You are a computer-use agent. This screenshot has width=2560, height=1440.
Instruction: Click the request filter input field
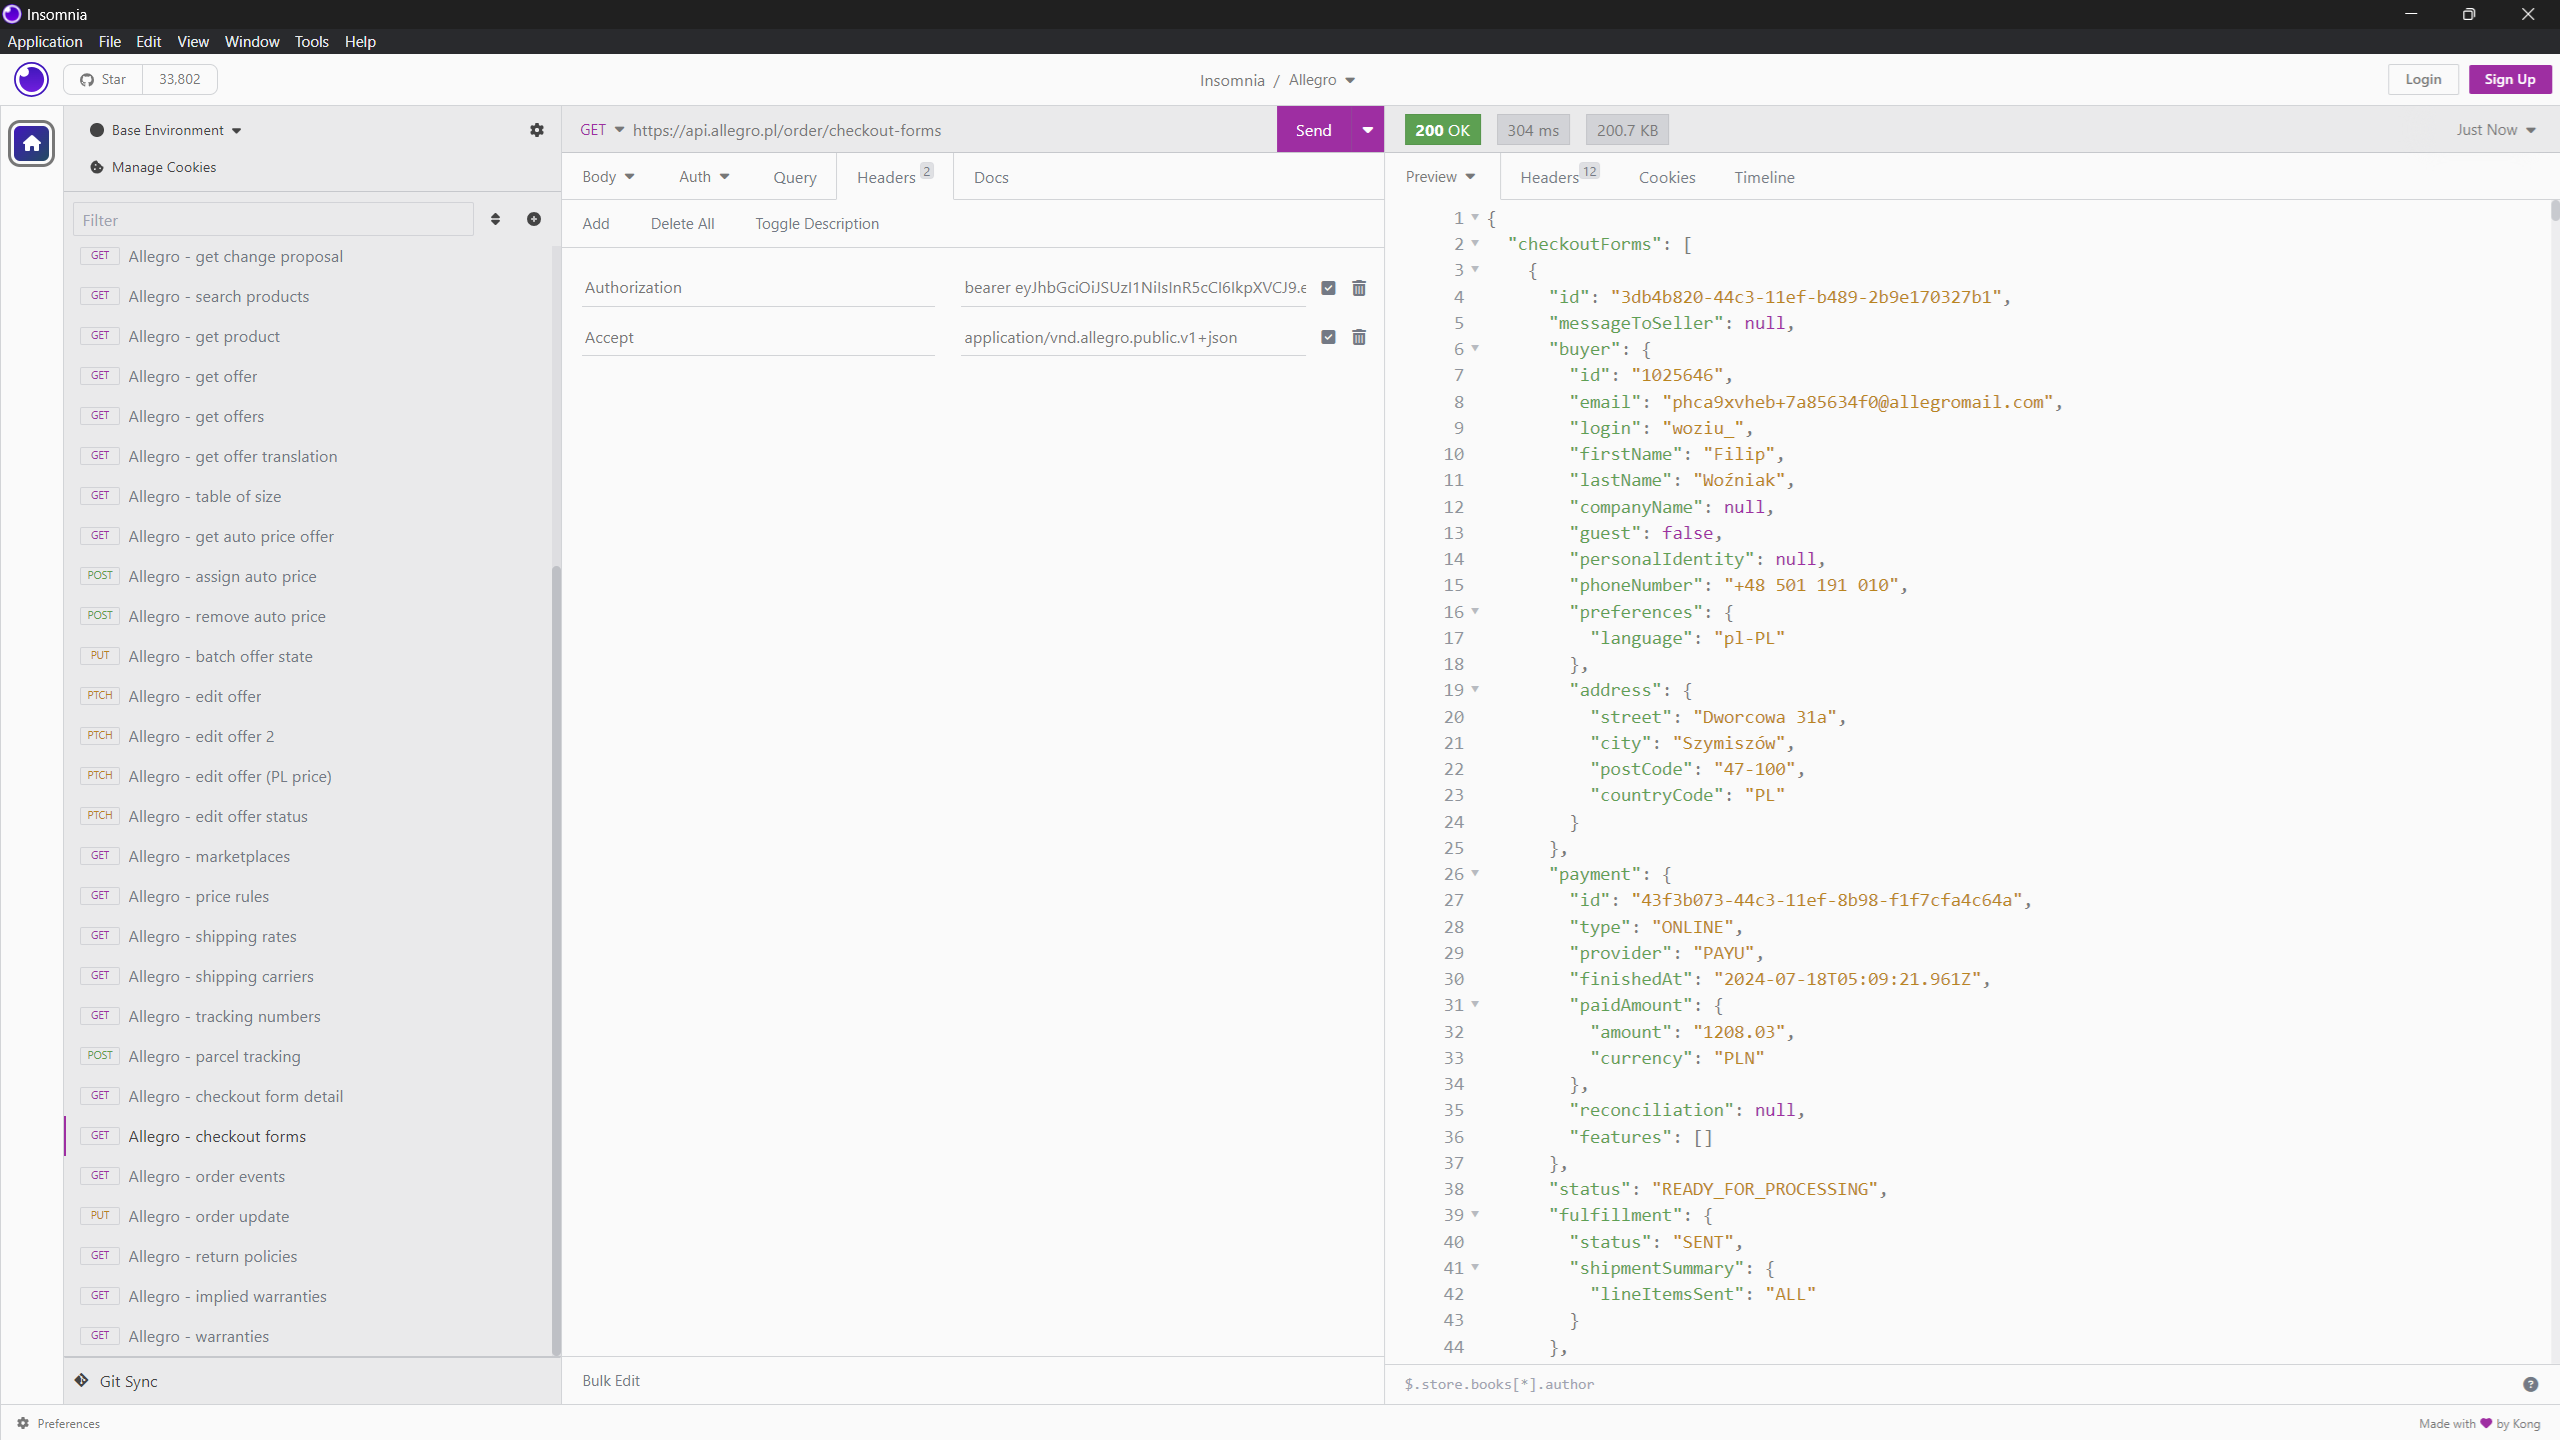(273, 220)
